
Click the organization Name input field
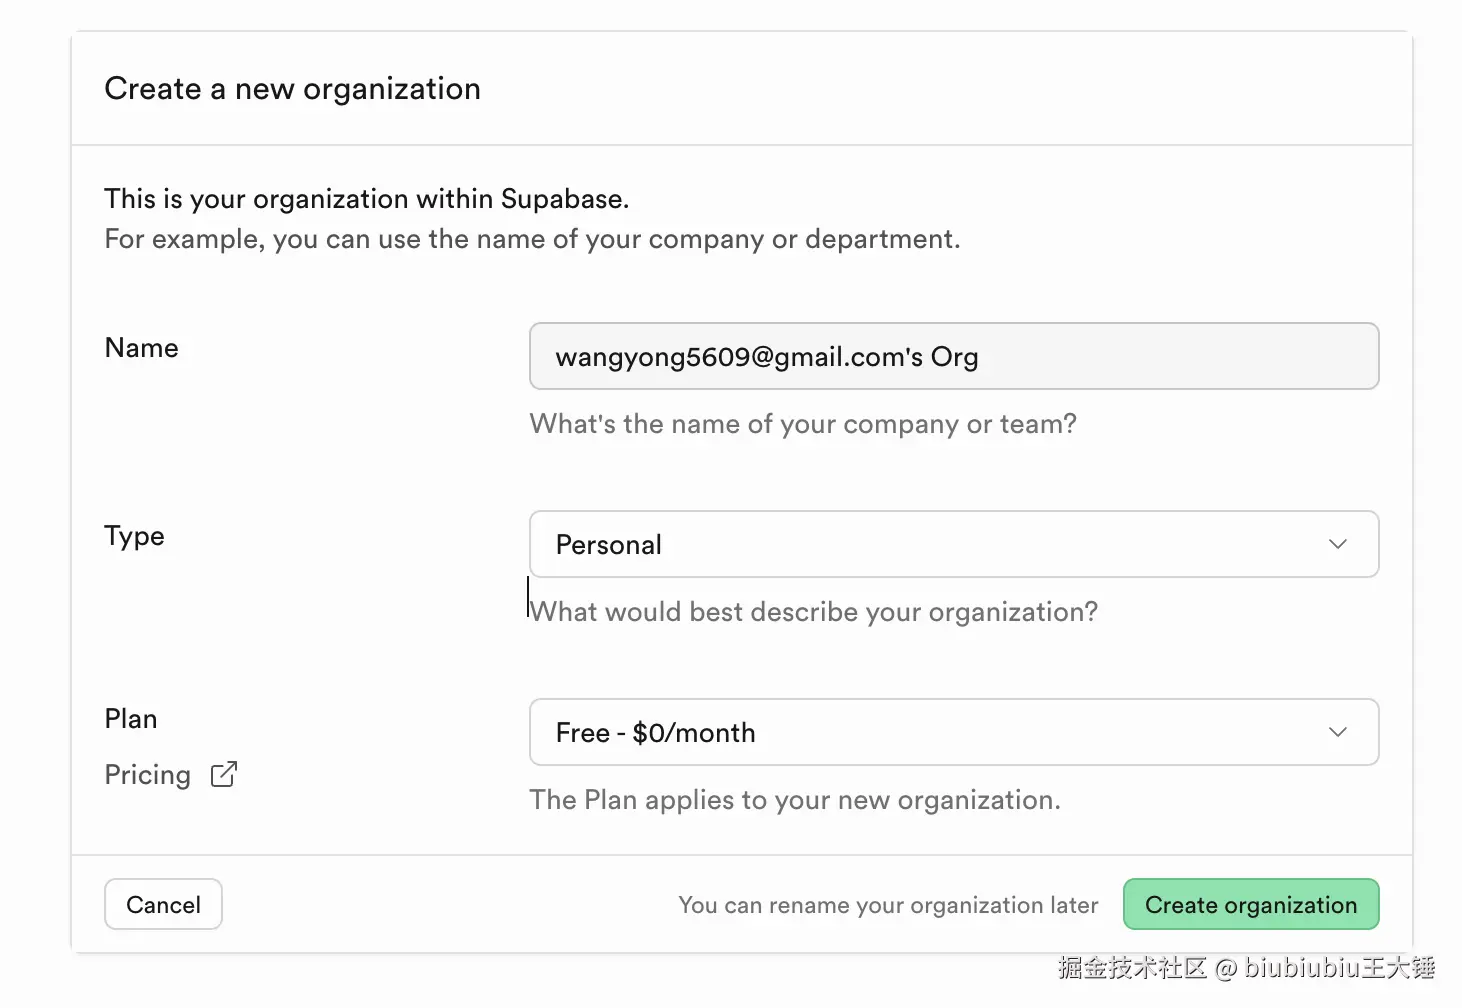pos(953,357)
